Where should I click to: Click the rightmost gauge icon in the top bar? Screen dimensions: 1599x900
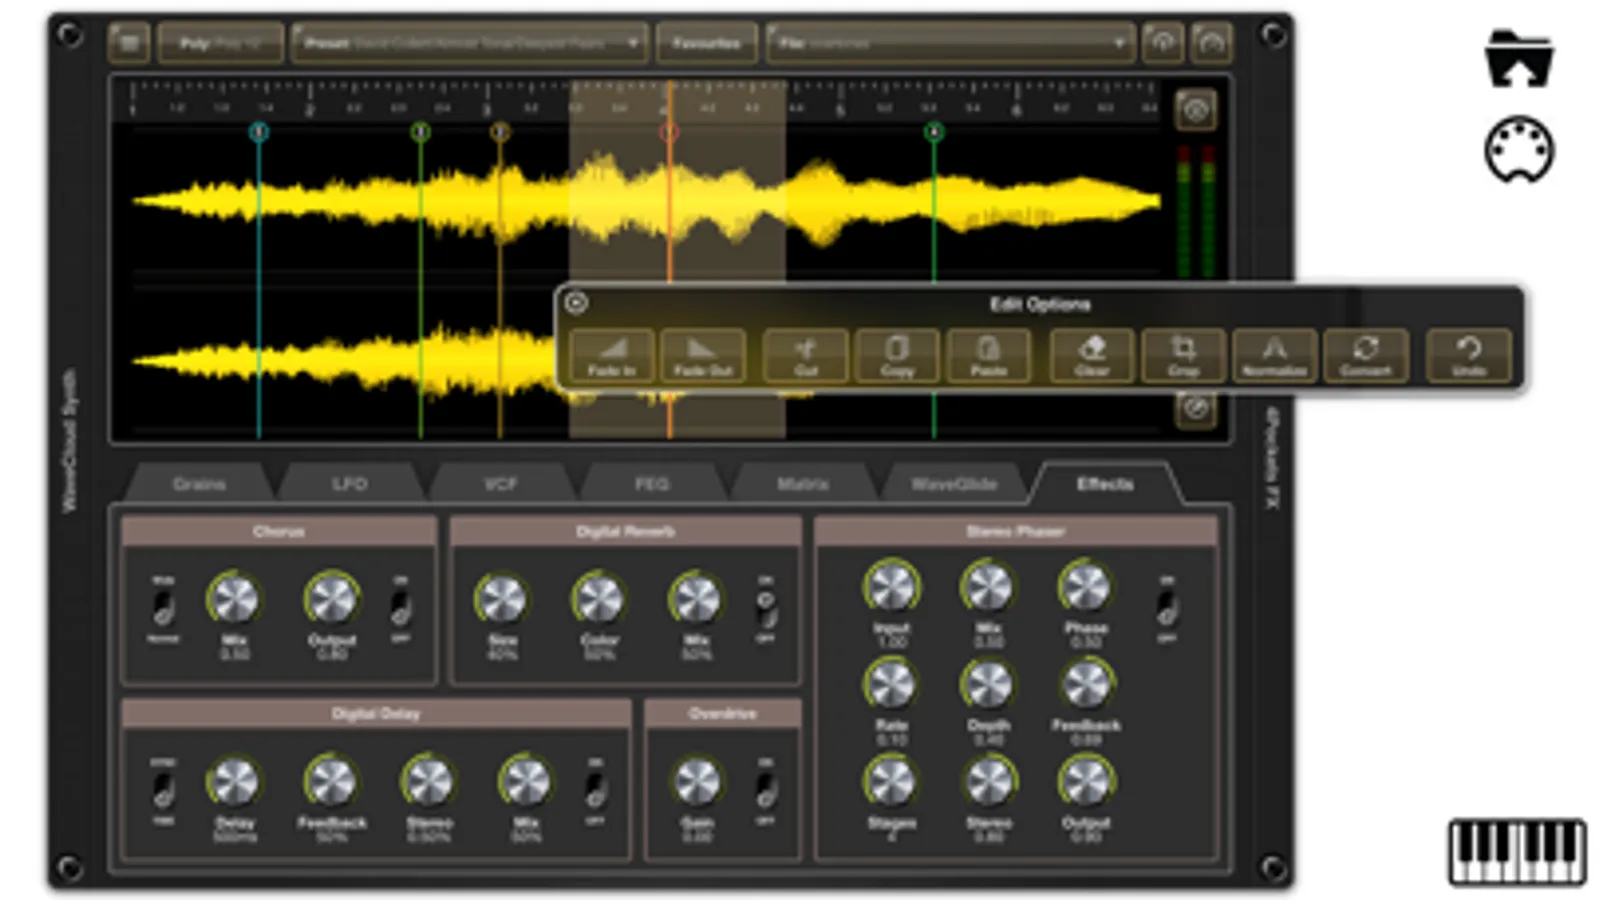pyautogui.click(x=1211, y=43)
